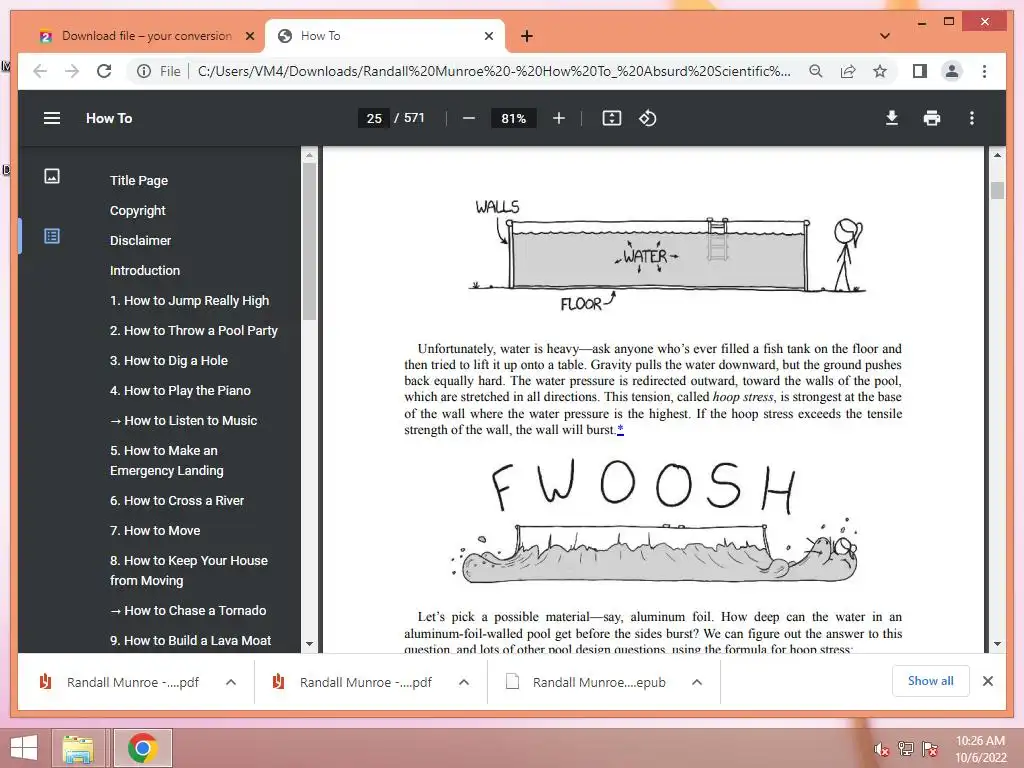Close the downloads bar
Screen dimensions: 1024x768
click(x=987, y=681)
